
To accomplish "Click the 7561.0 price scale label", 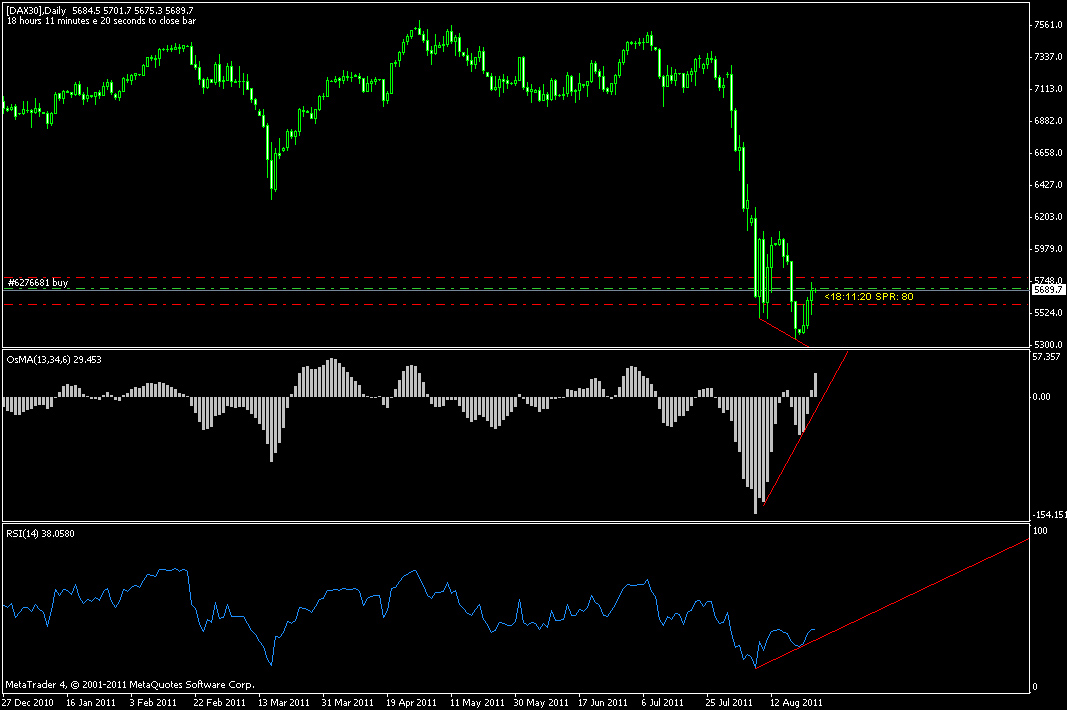I will pyautogui.click(x=1048, y=25).
